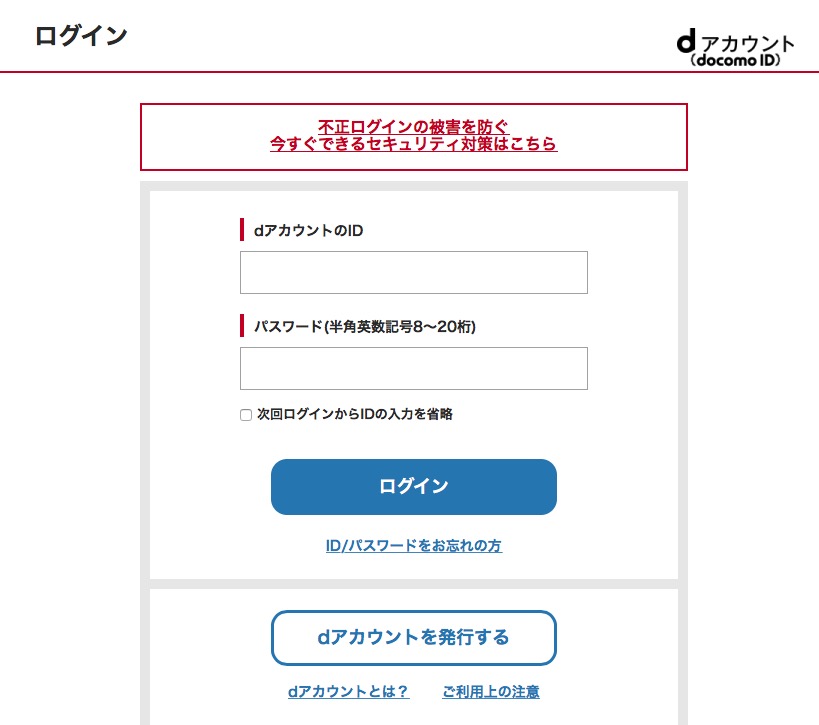Open the dアカウントとは？ link

point(348,691)
